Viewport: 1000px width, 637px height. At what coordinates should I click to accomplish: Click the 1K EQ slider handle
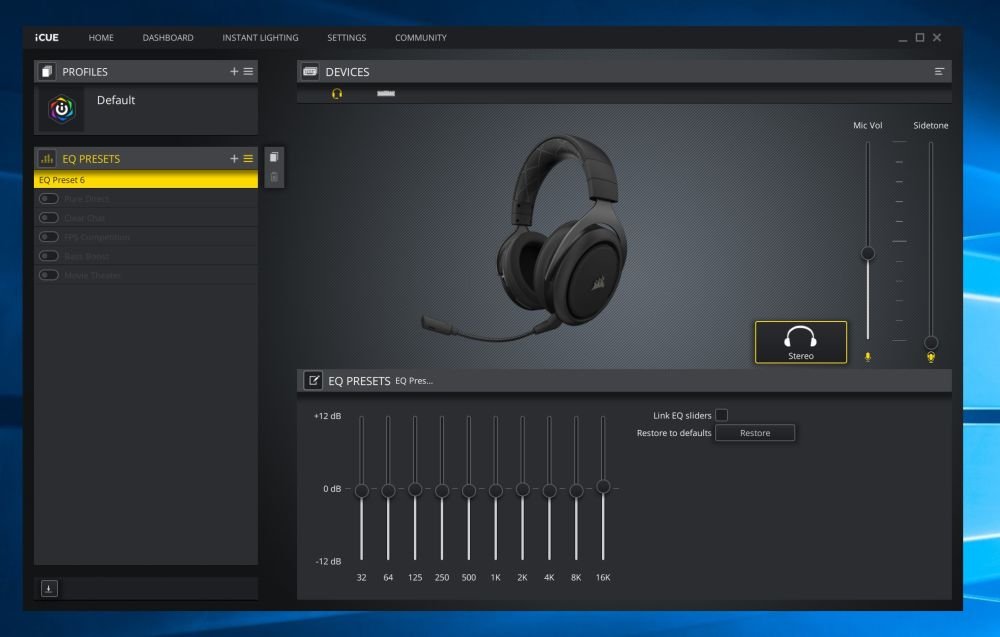pos(496,490)
